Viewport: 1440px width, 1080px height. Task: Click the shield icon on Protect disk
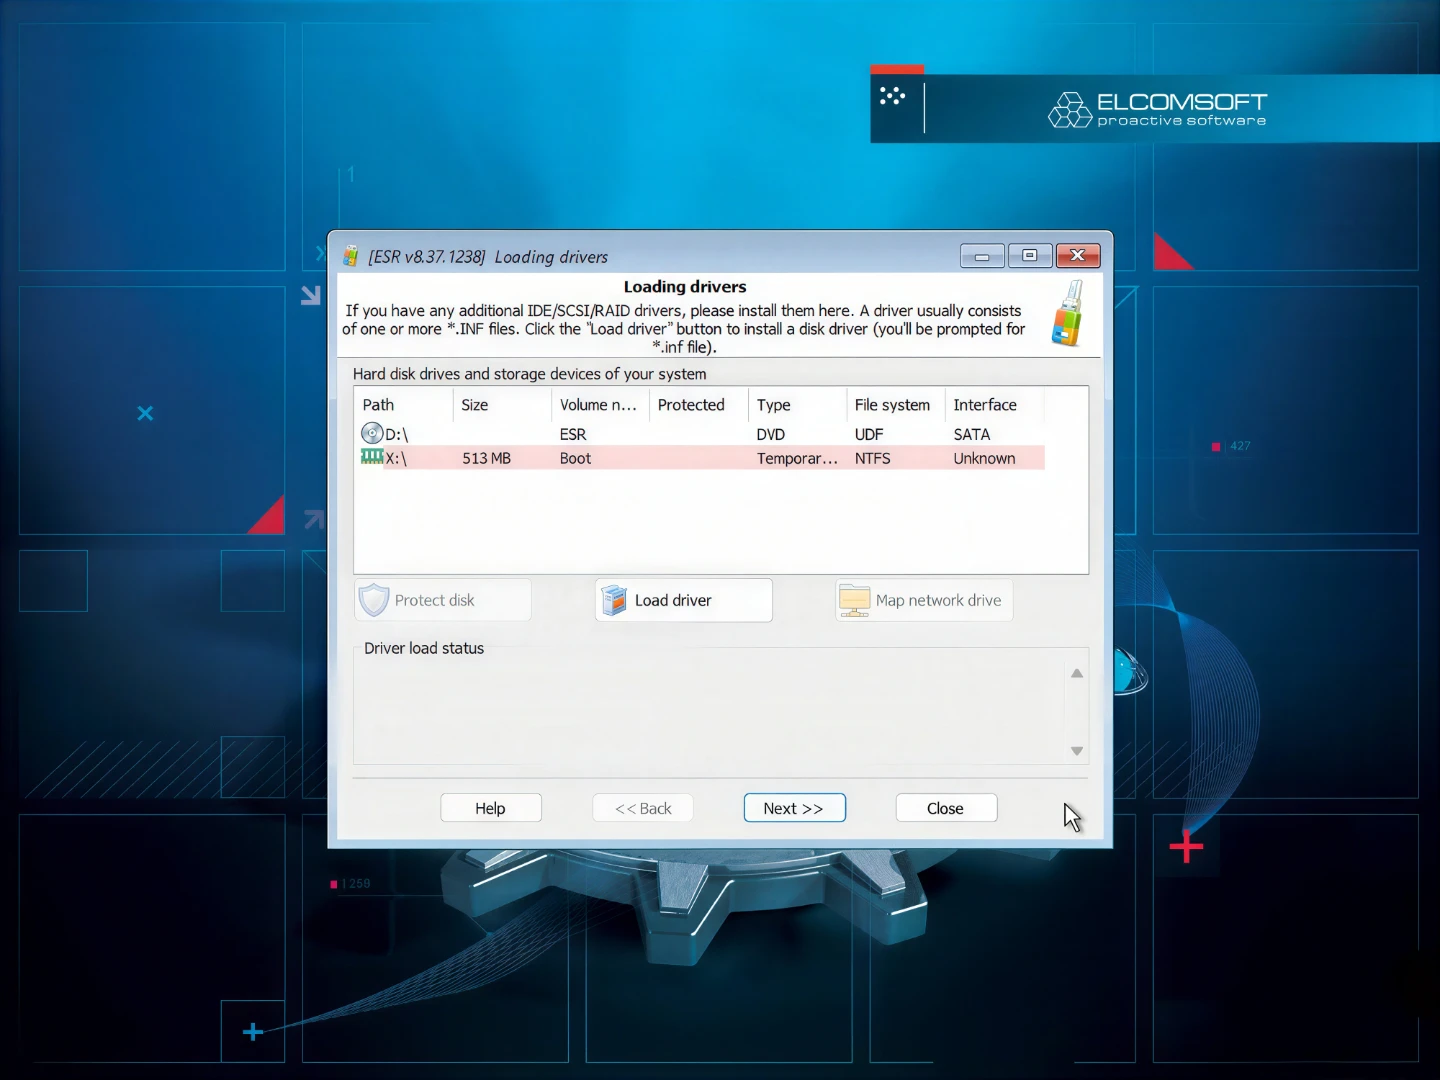click(374, 600)
